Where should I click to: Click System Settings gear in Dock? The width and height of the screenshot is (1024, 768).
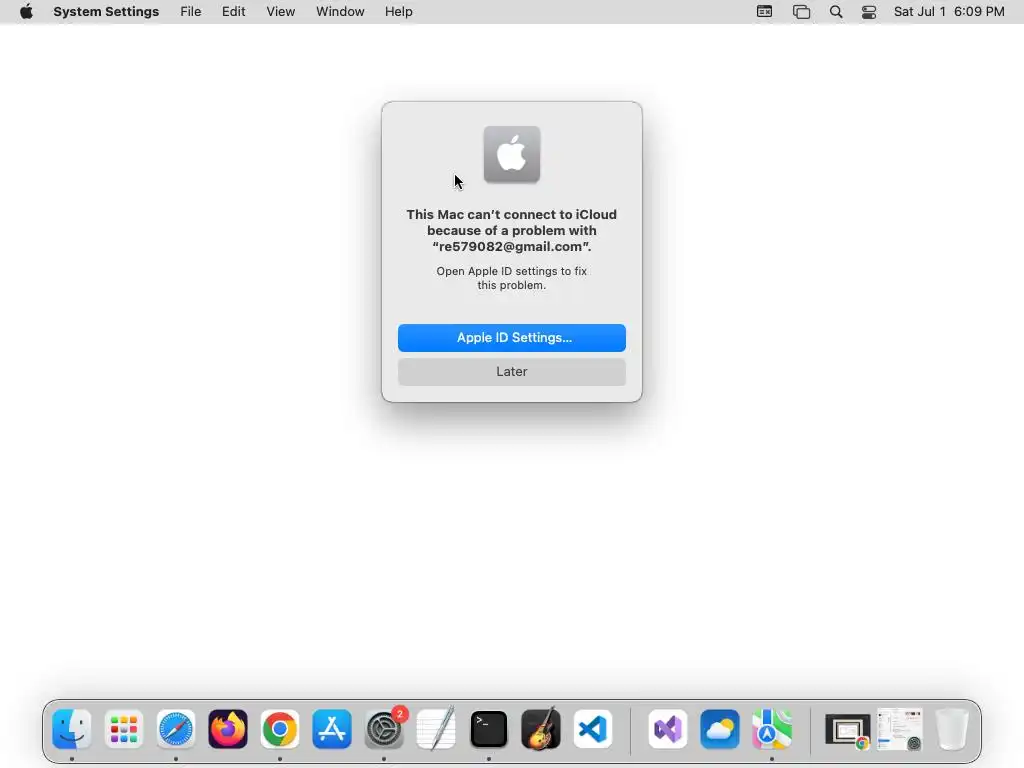tap(384, 729)
